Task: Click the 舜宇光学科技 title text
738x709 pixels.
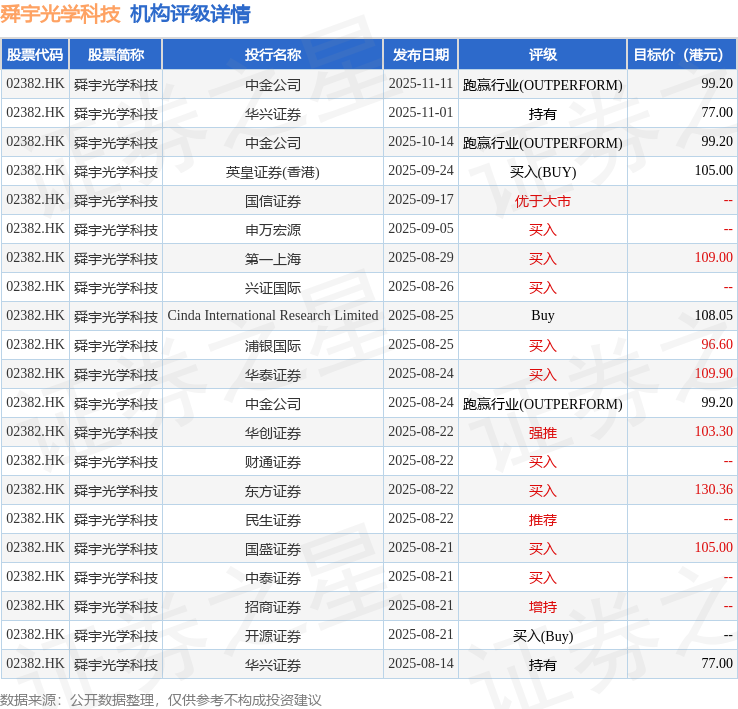Action: coord(60,14)
